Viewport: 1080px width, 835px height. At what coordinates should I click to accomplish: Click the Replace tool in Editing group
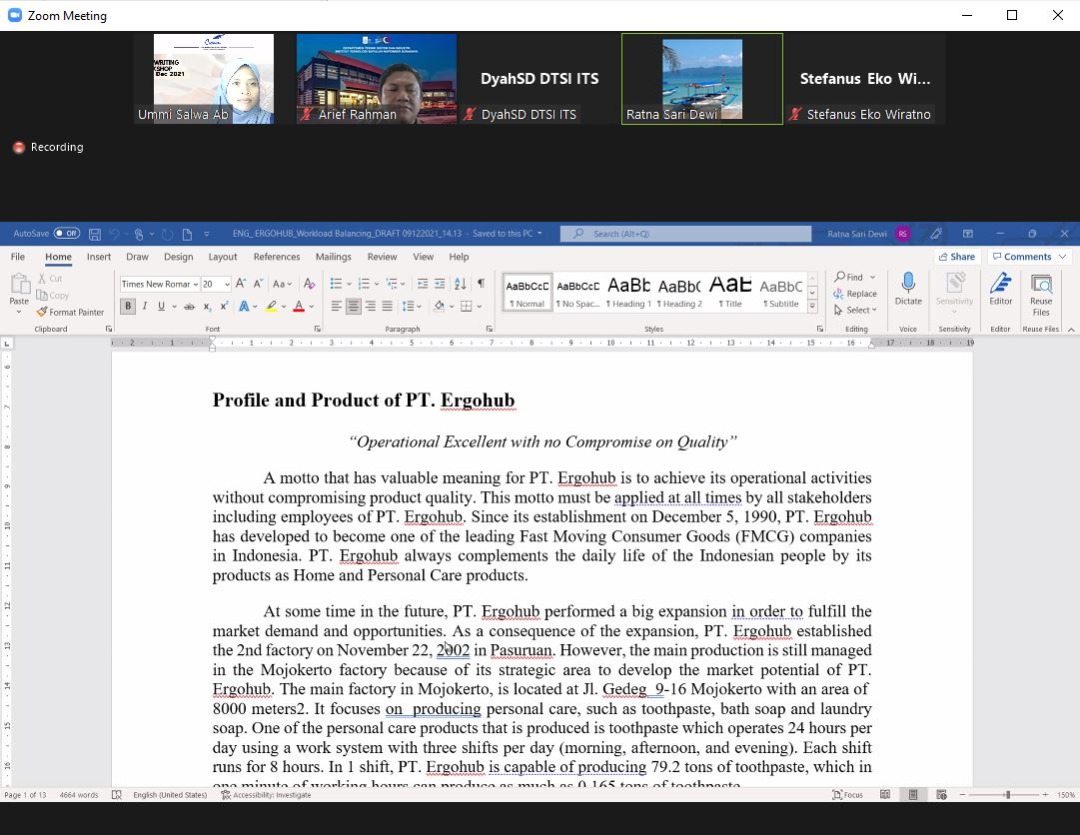point(855,293)
